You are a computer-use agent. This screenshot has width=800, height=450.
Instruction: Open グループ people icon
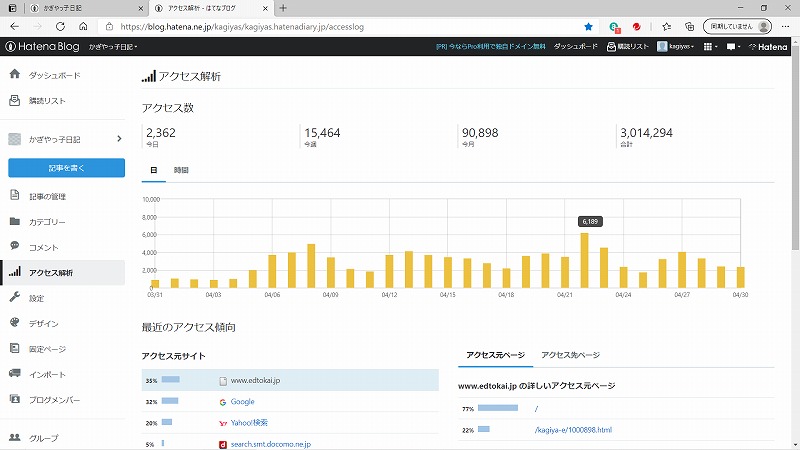click(x=15, y=437)
